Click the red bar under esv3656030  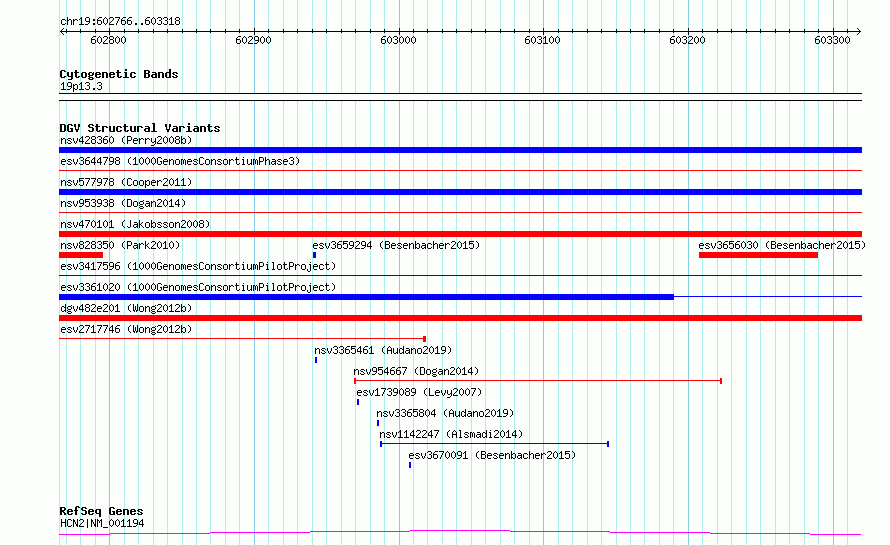[x=758, y=255]
